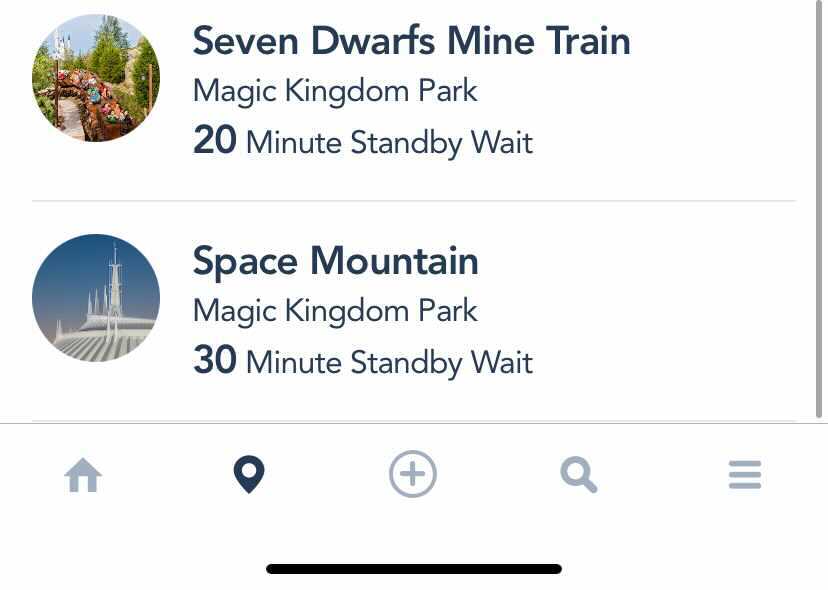This screenshot has width=828, height=590.
Task: Tap the Home icon in bottom bar
Action: (x=83, y=475)
